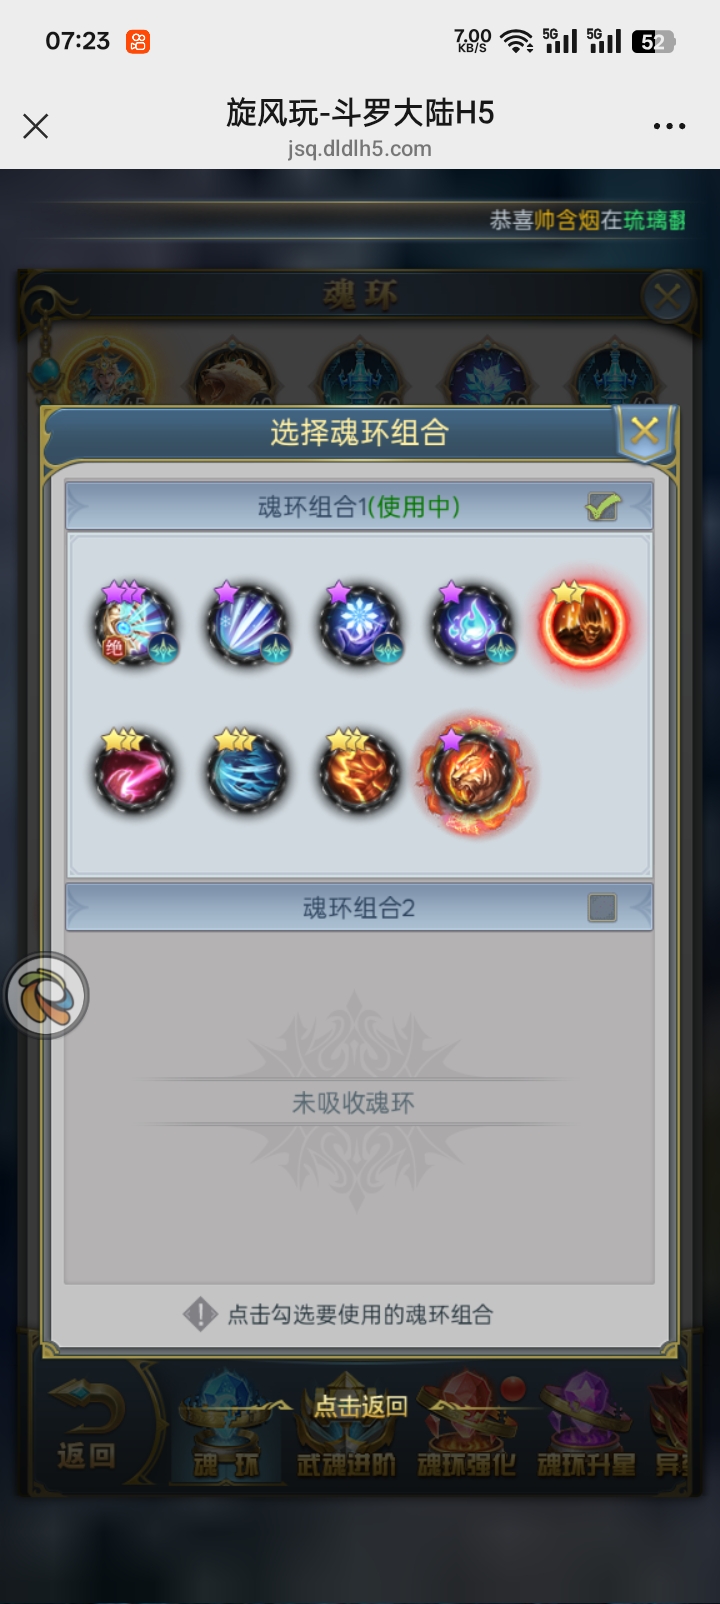The width and height of the screenshot is (720, 1604).
Task: Close the 选择魂环组合 dialog
Action: 645,432
